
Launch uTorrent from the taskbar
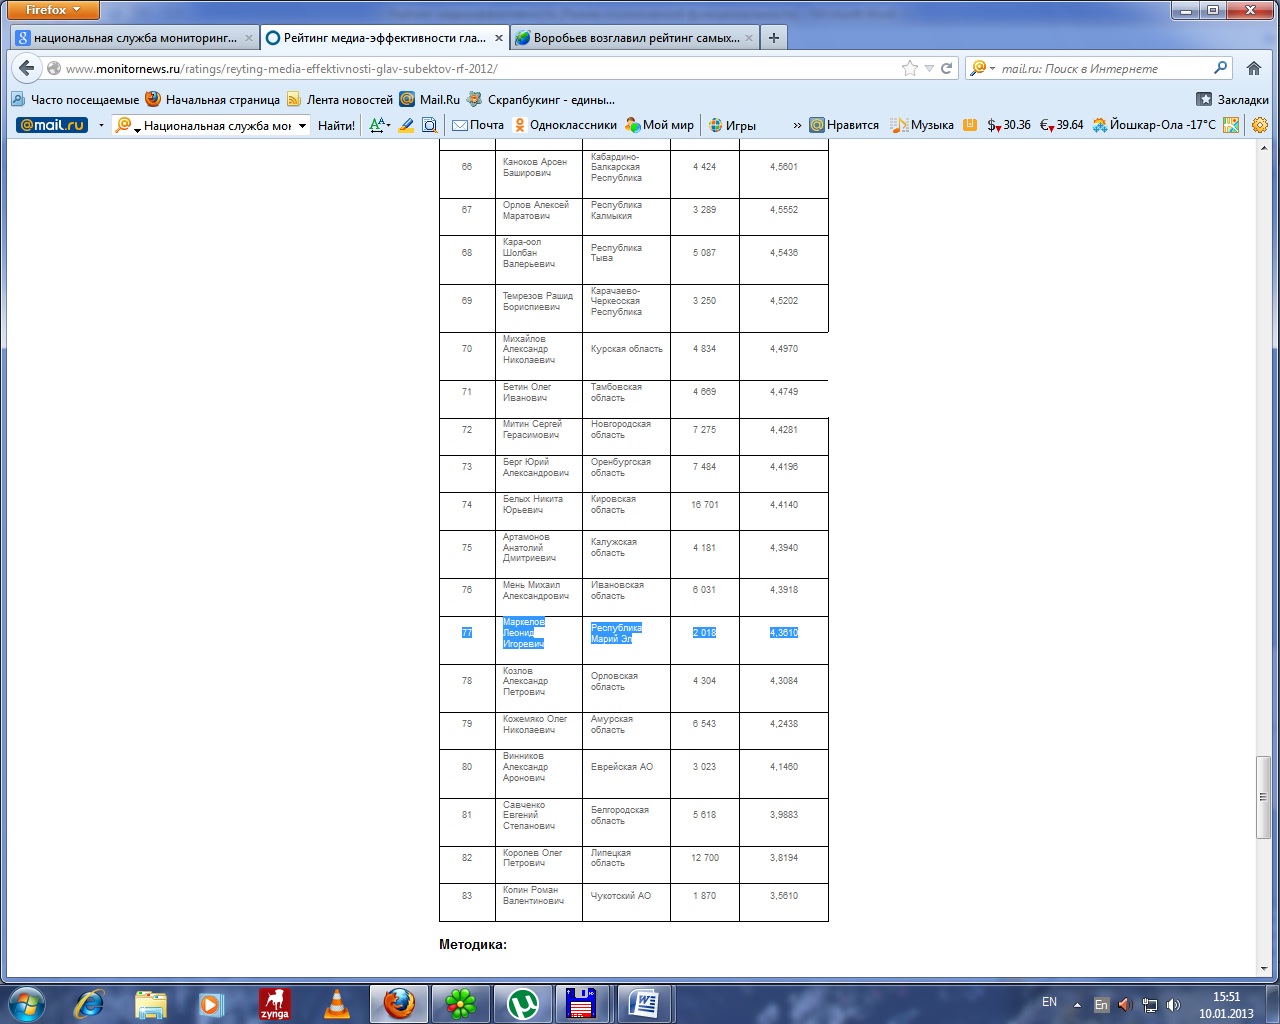coord(522,1003)
